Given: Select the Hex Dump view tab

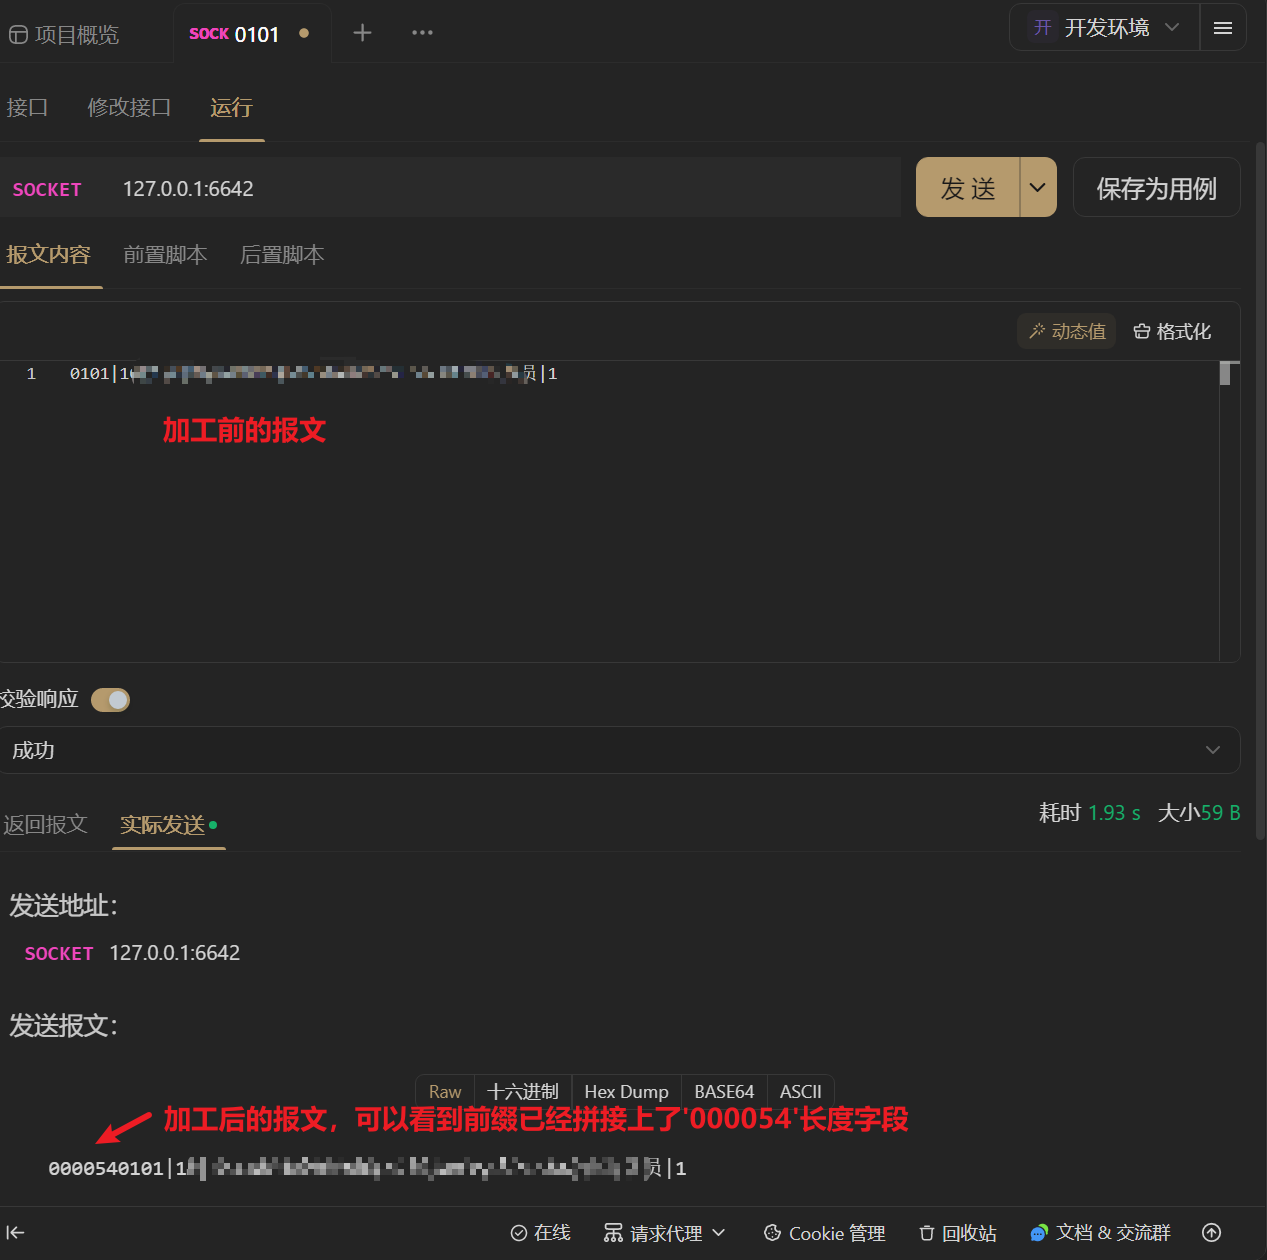Looking at the screenshot, I should coord(626,1092).
